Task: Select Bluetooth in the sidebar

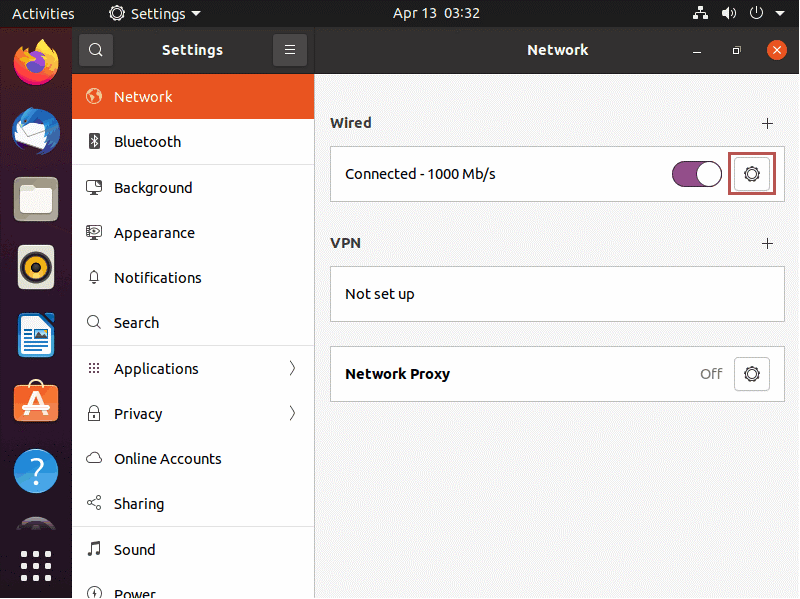Action: (x=193, y=141)
